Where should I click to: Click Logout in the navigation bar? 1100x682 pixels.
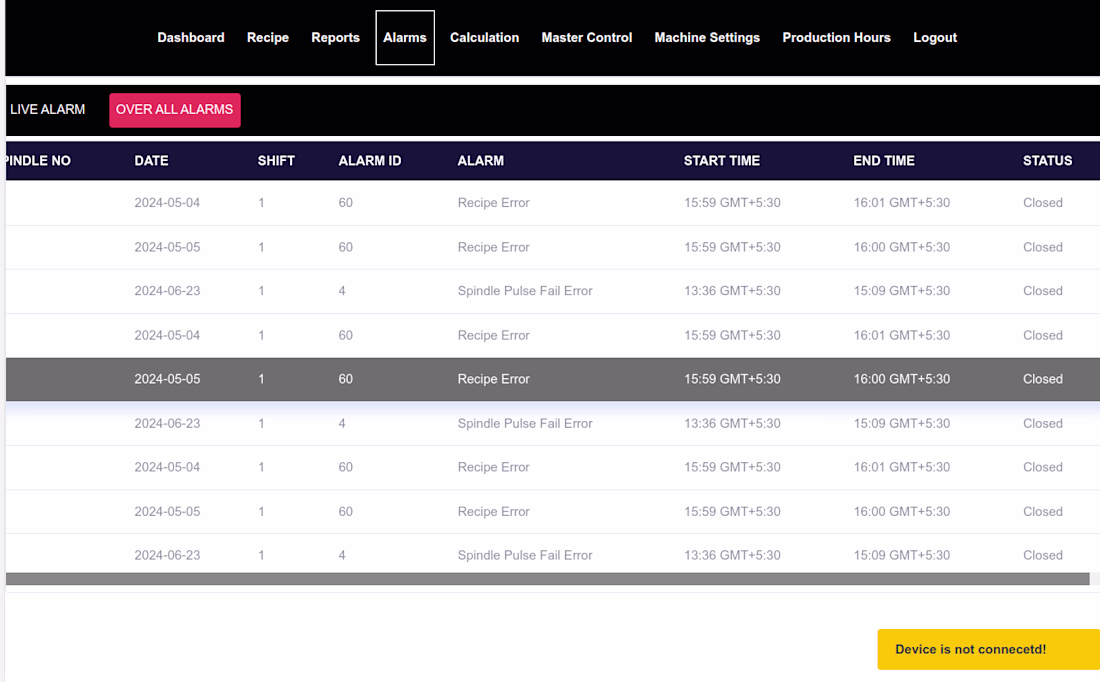(x=934, y=38)
